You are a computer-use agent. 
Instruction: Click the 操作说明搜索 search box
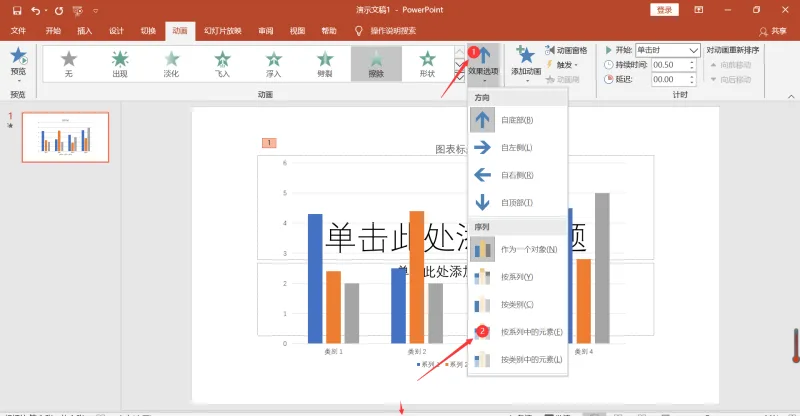click(x=393, y=31)
